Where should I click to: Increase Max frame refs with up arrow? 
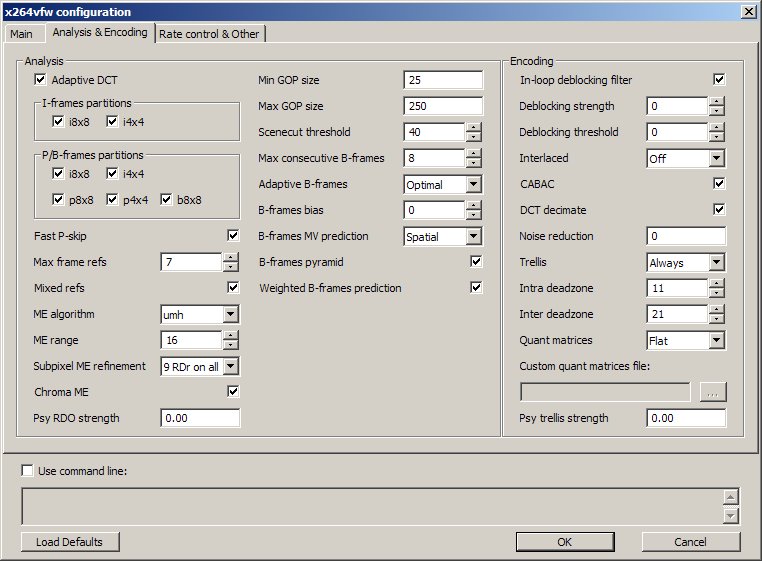231,258
